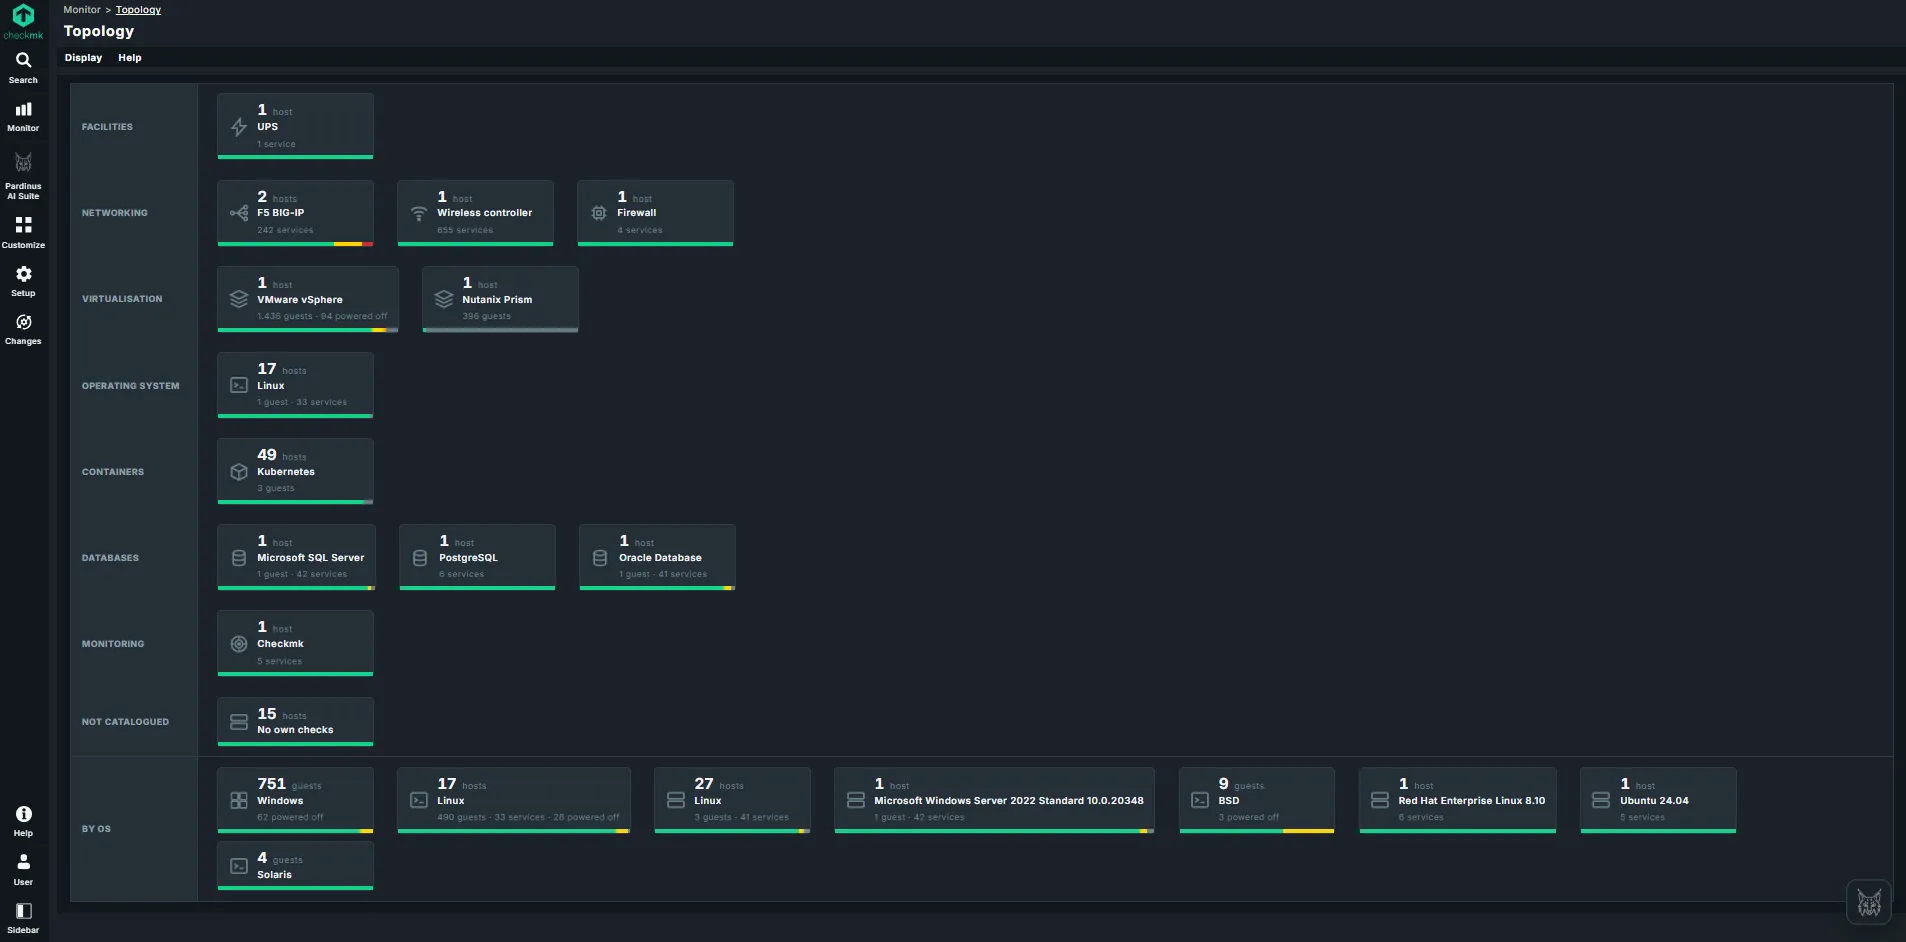The height and width of the screenshot is (942, 1906).
Task: Click the Checkmk target icon
Action: (239, 644)
